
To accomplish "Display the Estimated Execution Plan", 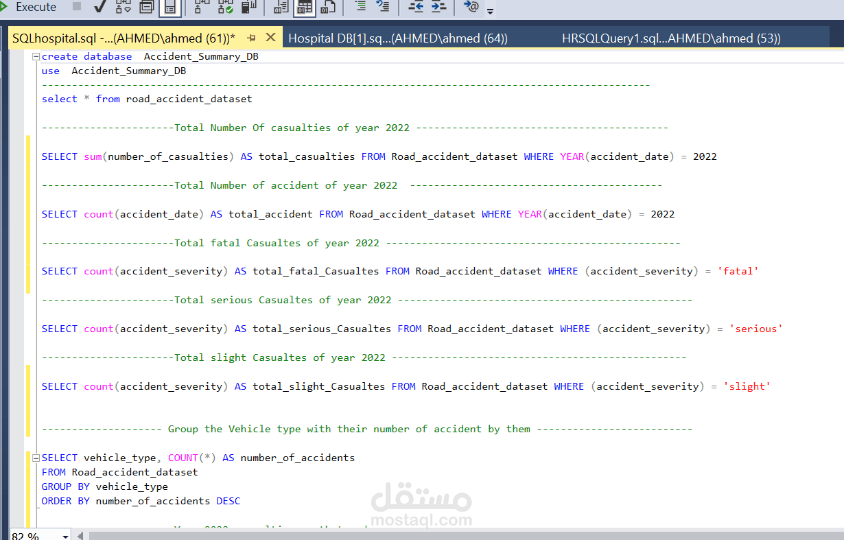I will [123, 7].
